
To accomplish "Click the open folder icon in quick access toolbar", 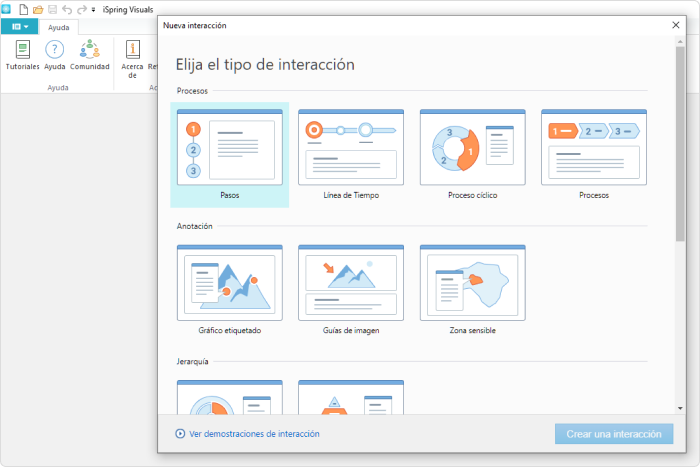I will click(x=38, y=9).
